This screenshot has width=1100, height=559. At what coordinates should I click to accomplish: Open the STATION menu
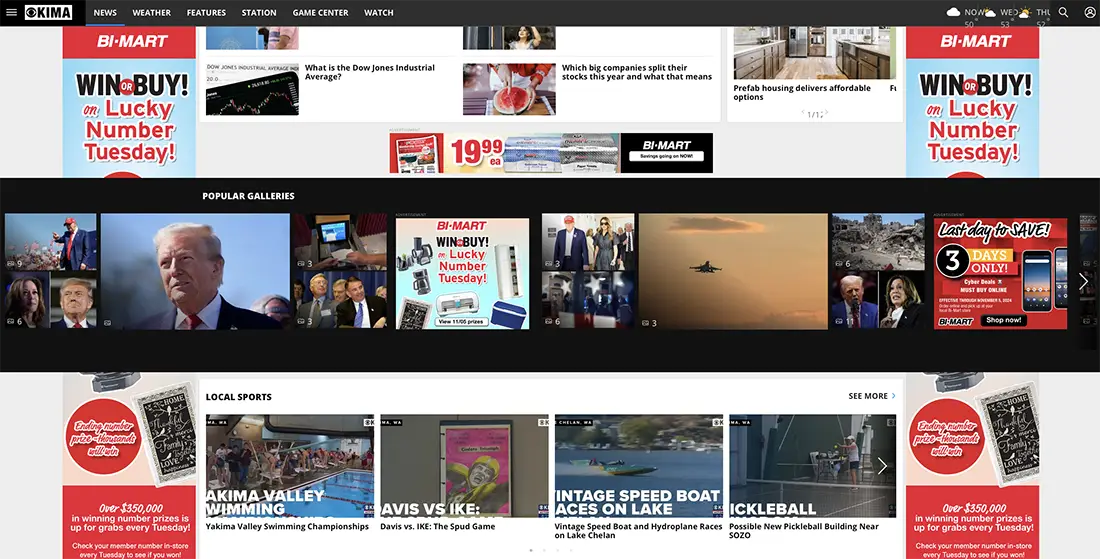(259, 13)
